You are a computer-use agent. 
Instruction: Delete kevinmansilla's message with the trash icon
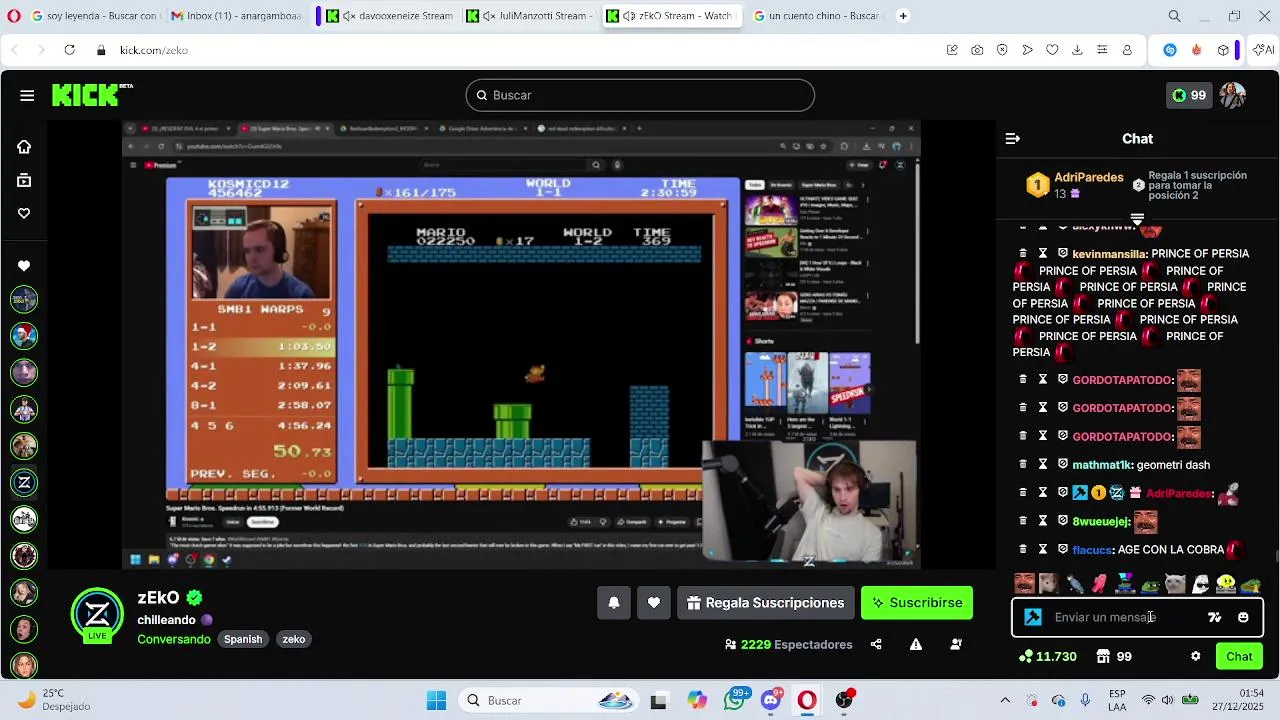pyautogui.click(x=1023, y=254)
